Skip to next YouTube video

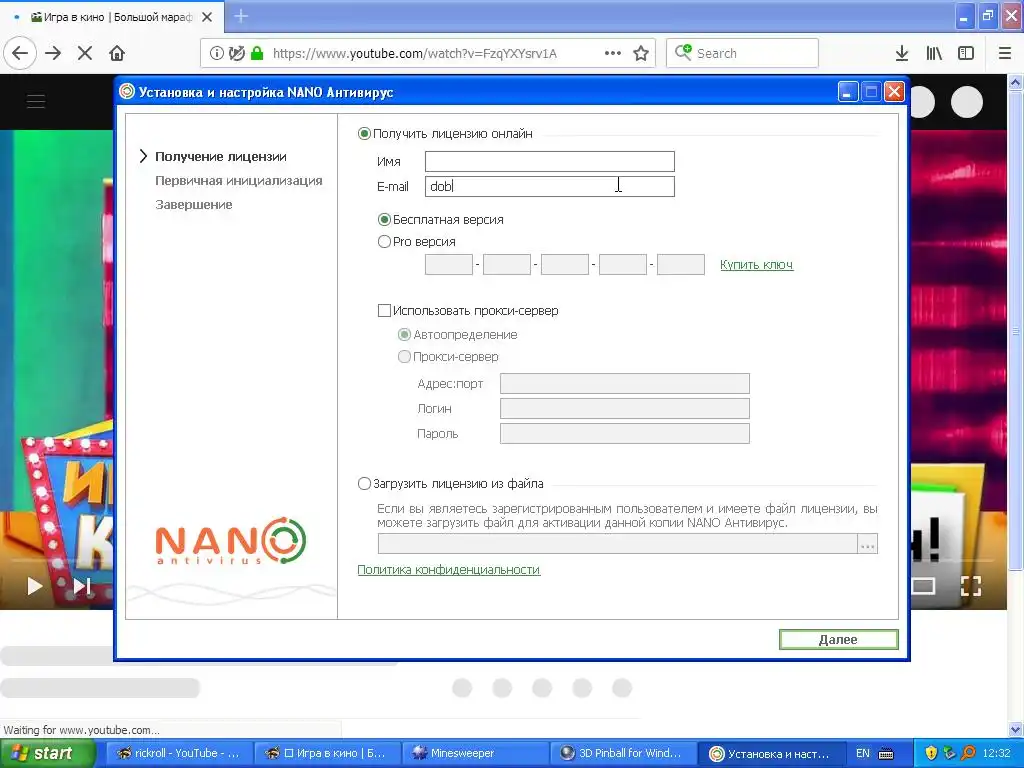[82, 586]
